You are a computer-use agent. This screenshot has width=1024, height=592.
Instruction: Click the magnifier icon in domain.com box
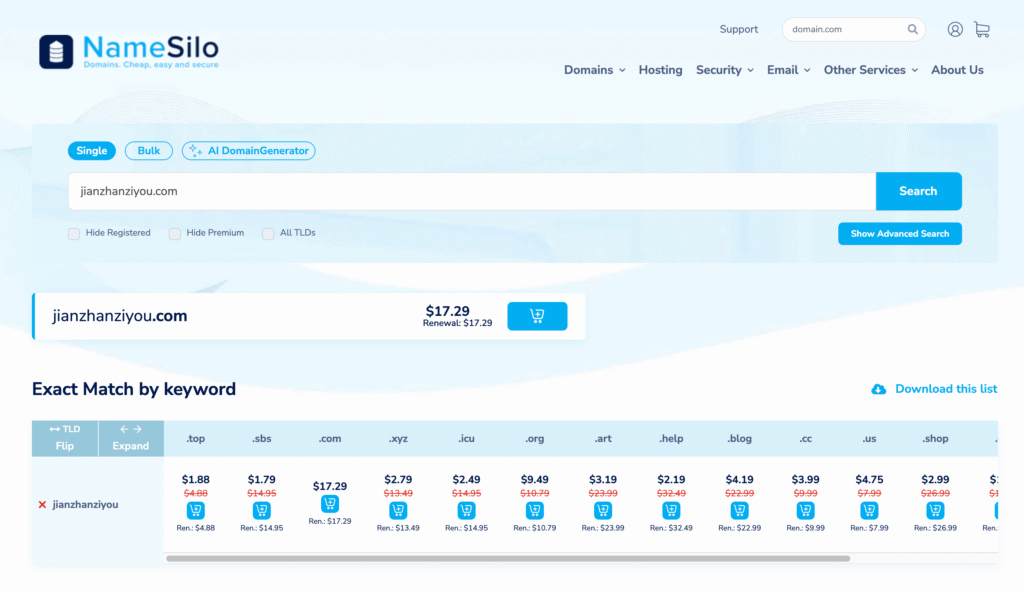pyautogui.click(x=913, y=30)
